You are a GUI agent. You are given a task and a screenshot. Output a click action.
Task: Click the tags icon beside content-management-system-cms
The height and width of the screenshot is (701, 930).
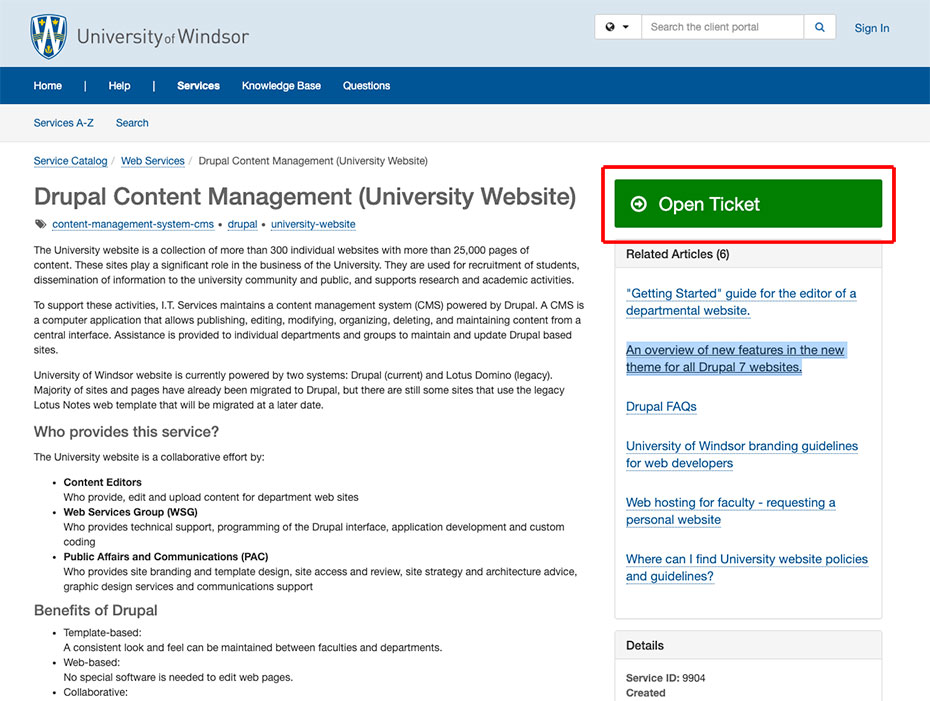pyautogui.click(x=40, y=225)
